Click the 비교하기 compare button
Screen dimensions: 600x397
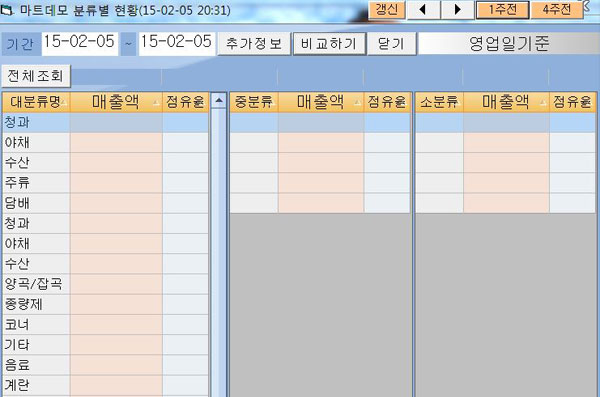coord(329,44)
